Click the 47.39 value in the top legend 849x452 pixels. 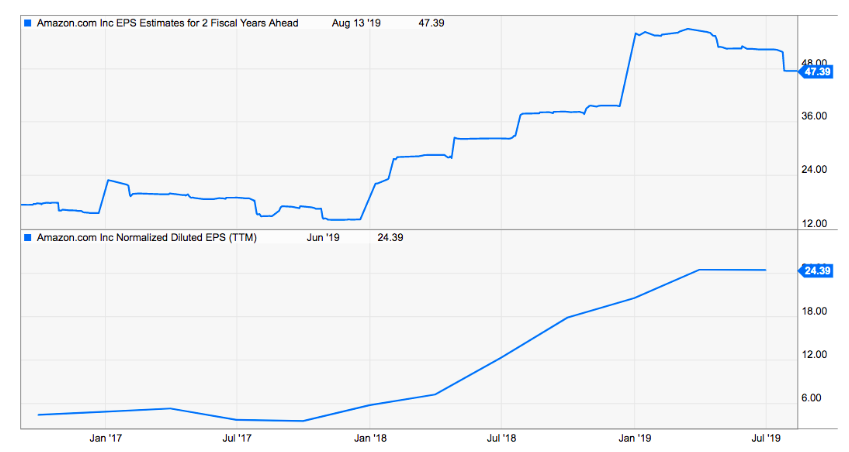(432, 23)
